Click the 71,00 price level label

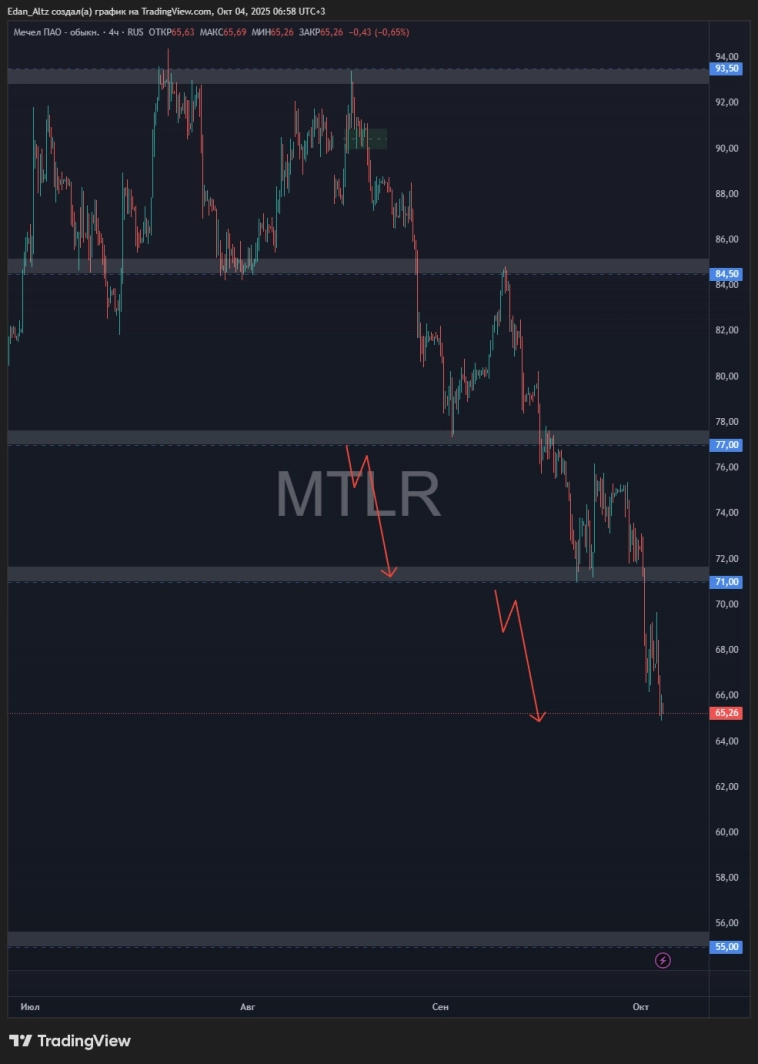point(726,582)
